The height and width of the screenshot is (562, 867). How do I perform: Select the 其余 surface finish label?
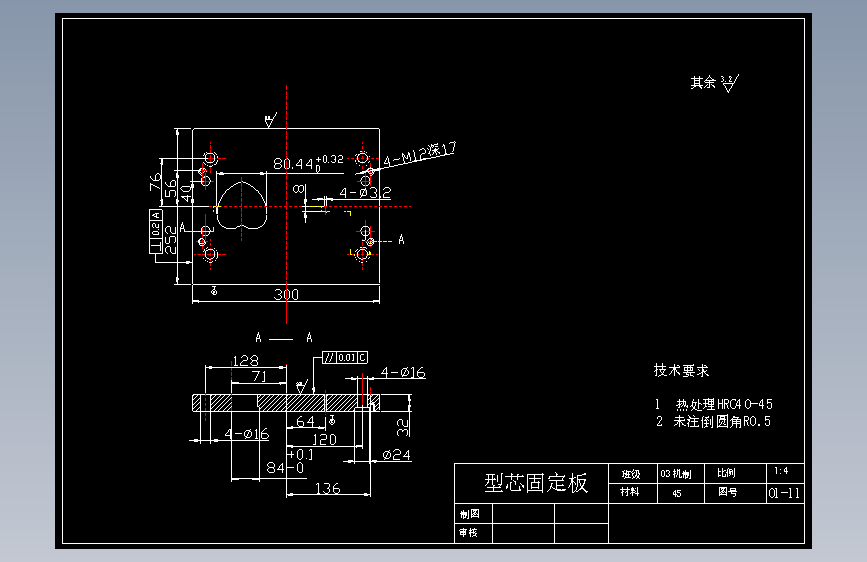click(703, 83)
